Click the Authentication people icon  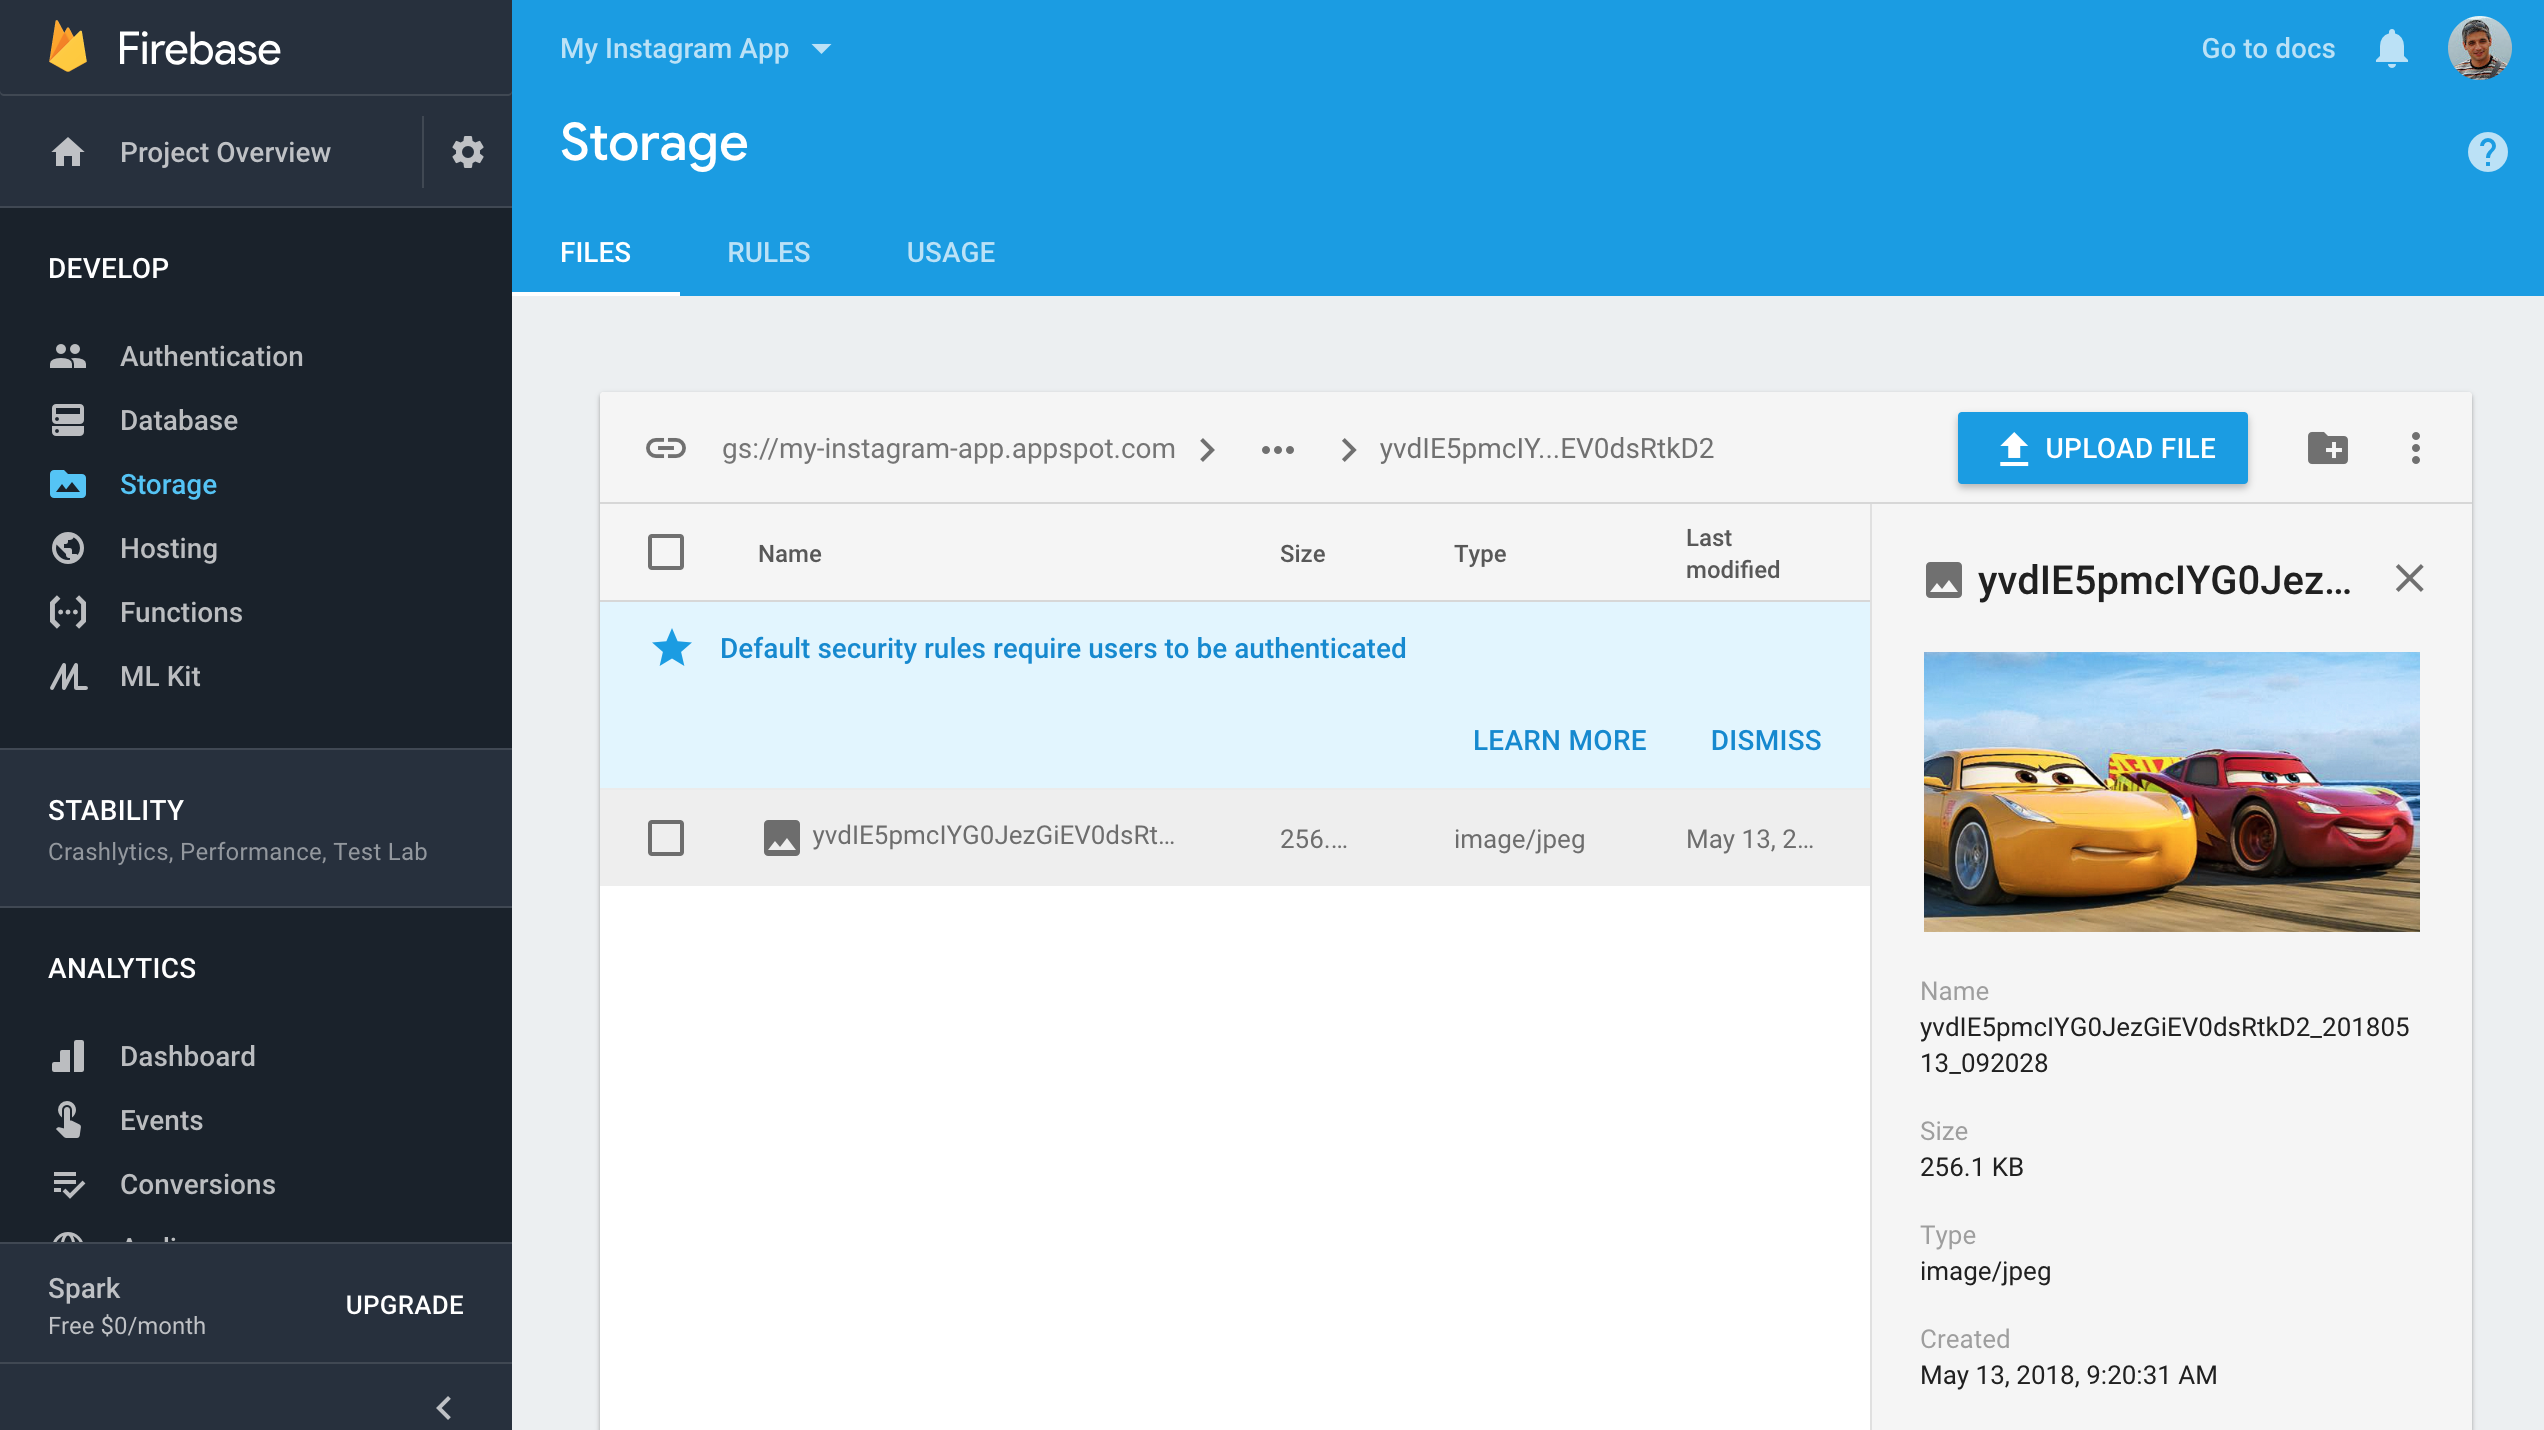[x=68, y=356]
